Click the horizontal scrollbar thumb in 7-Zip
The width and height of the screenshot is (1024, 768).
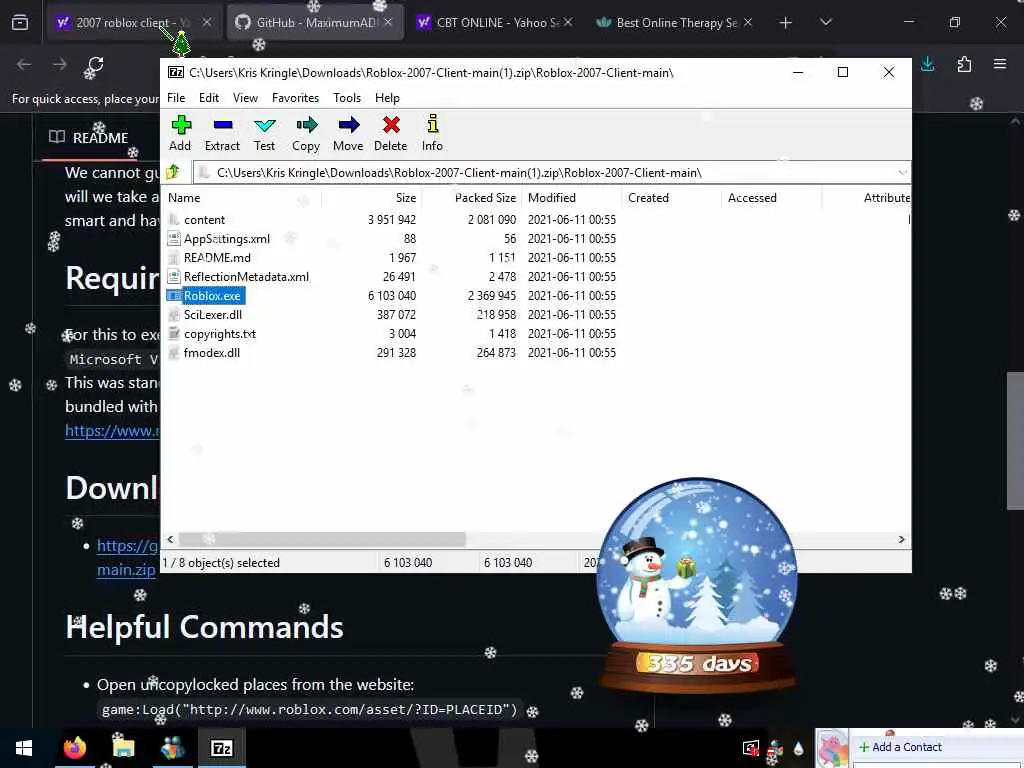[x=322, y=539]
